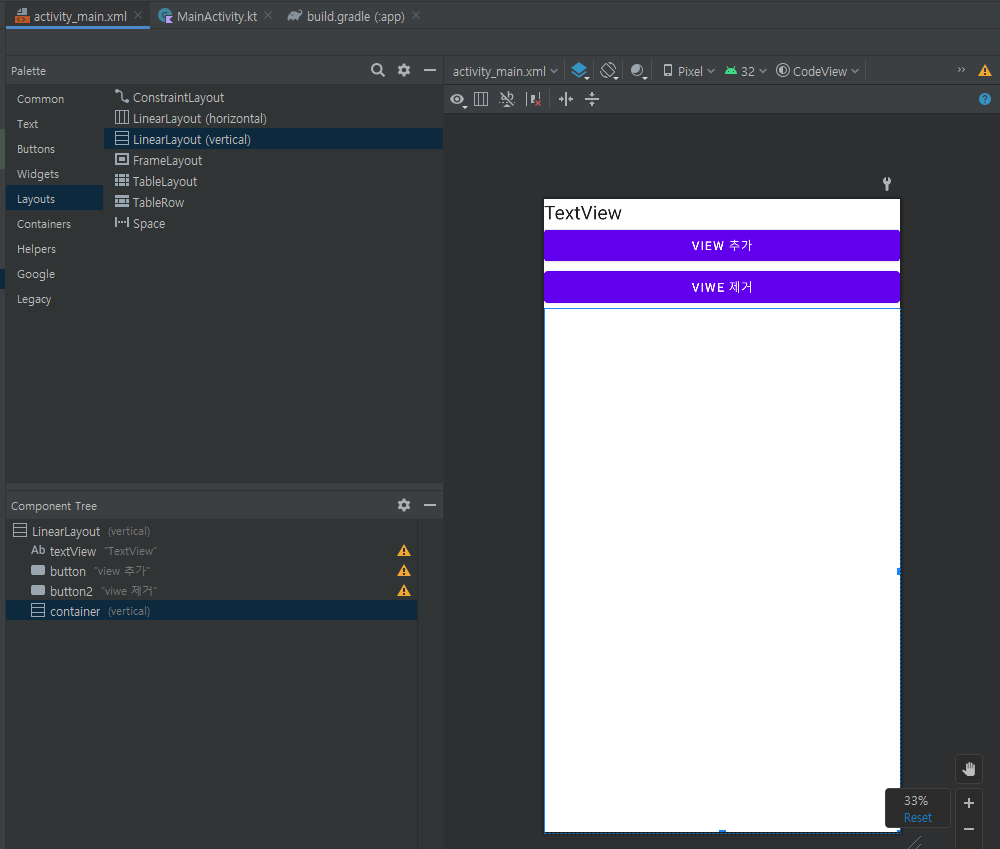
Task: Click warning icon on button2 row
Action: pyautogui.click(x=404, y=591)
